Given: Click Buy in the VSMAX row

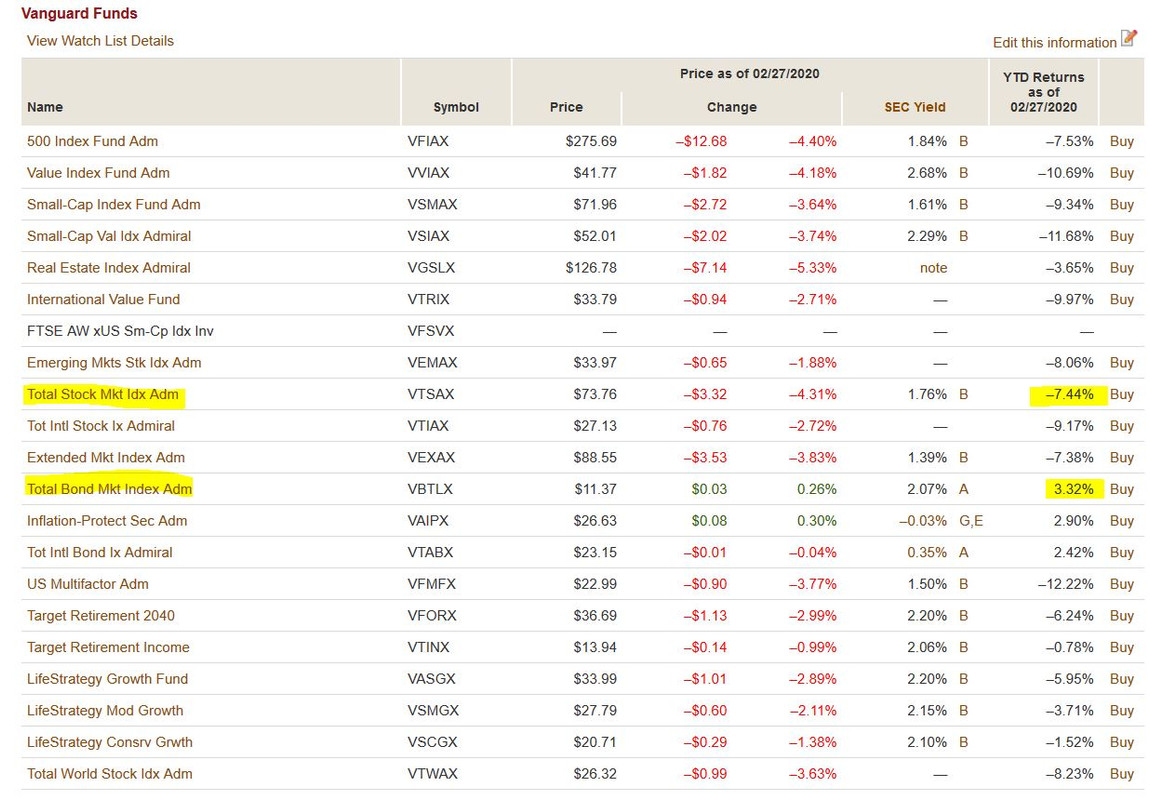Looking at the screenshot, I should pos(1121,204).
